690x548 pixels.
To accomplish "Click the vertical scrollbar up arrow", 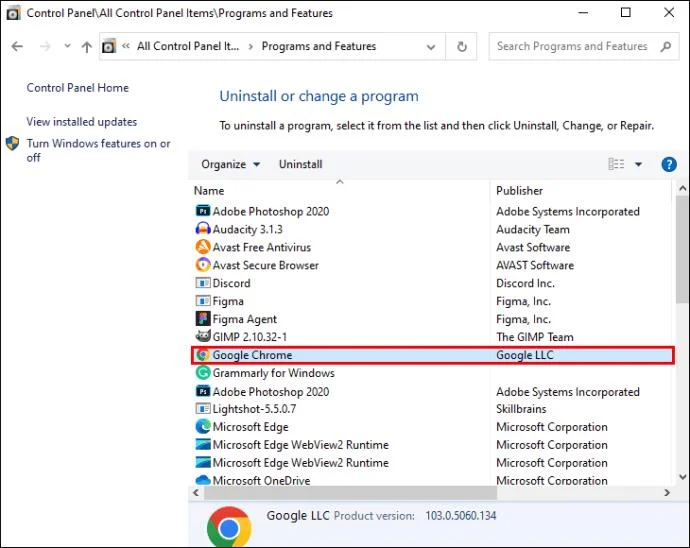I will pyautogui.click(x=683, y=188).
